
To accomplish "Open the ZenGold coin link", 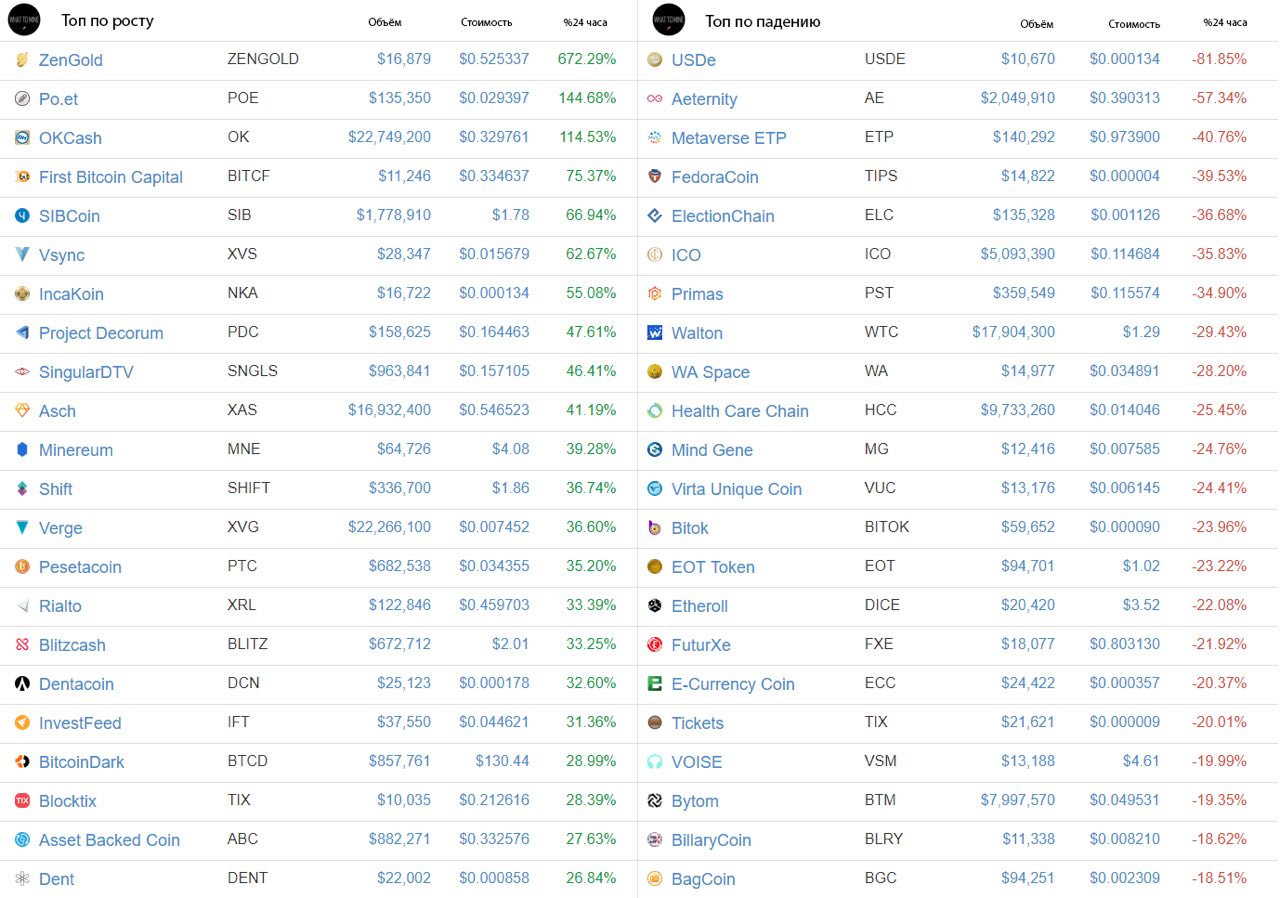I will click(x=71, y=60).
